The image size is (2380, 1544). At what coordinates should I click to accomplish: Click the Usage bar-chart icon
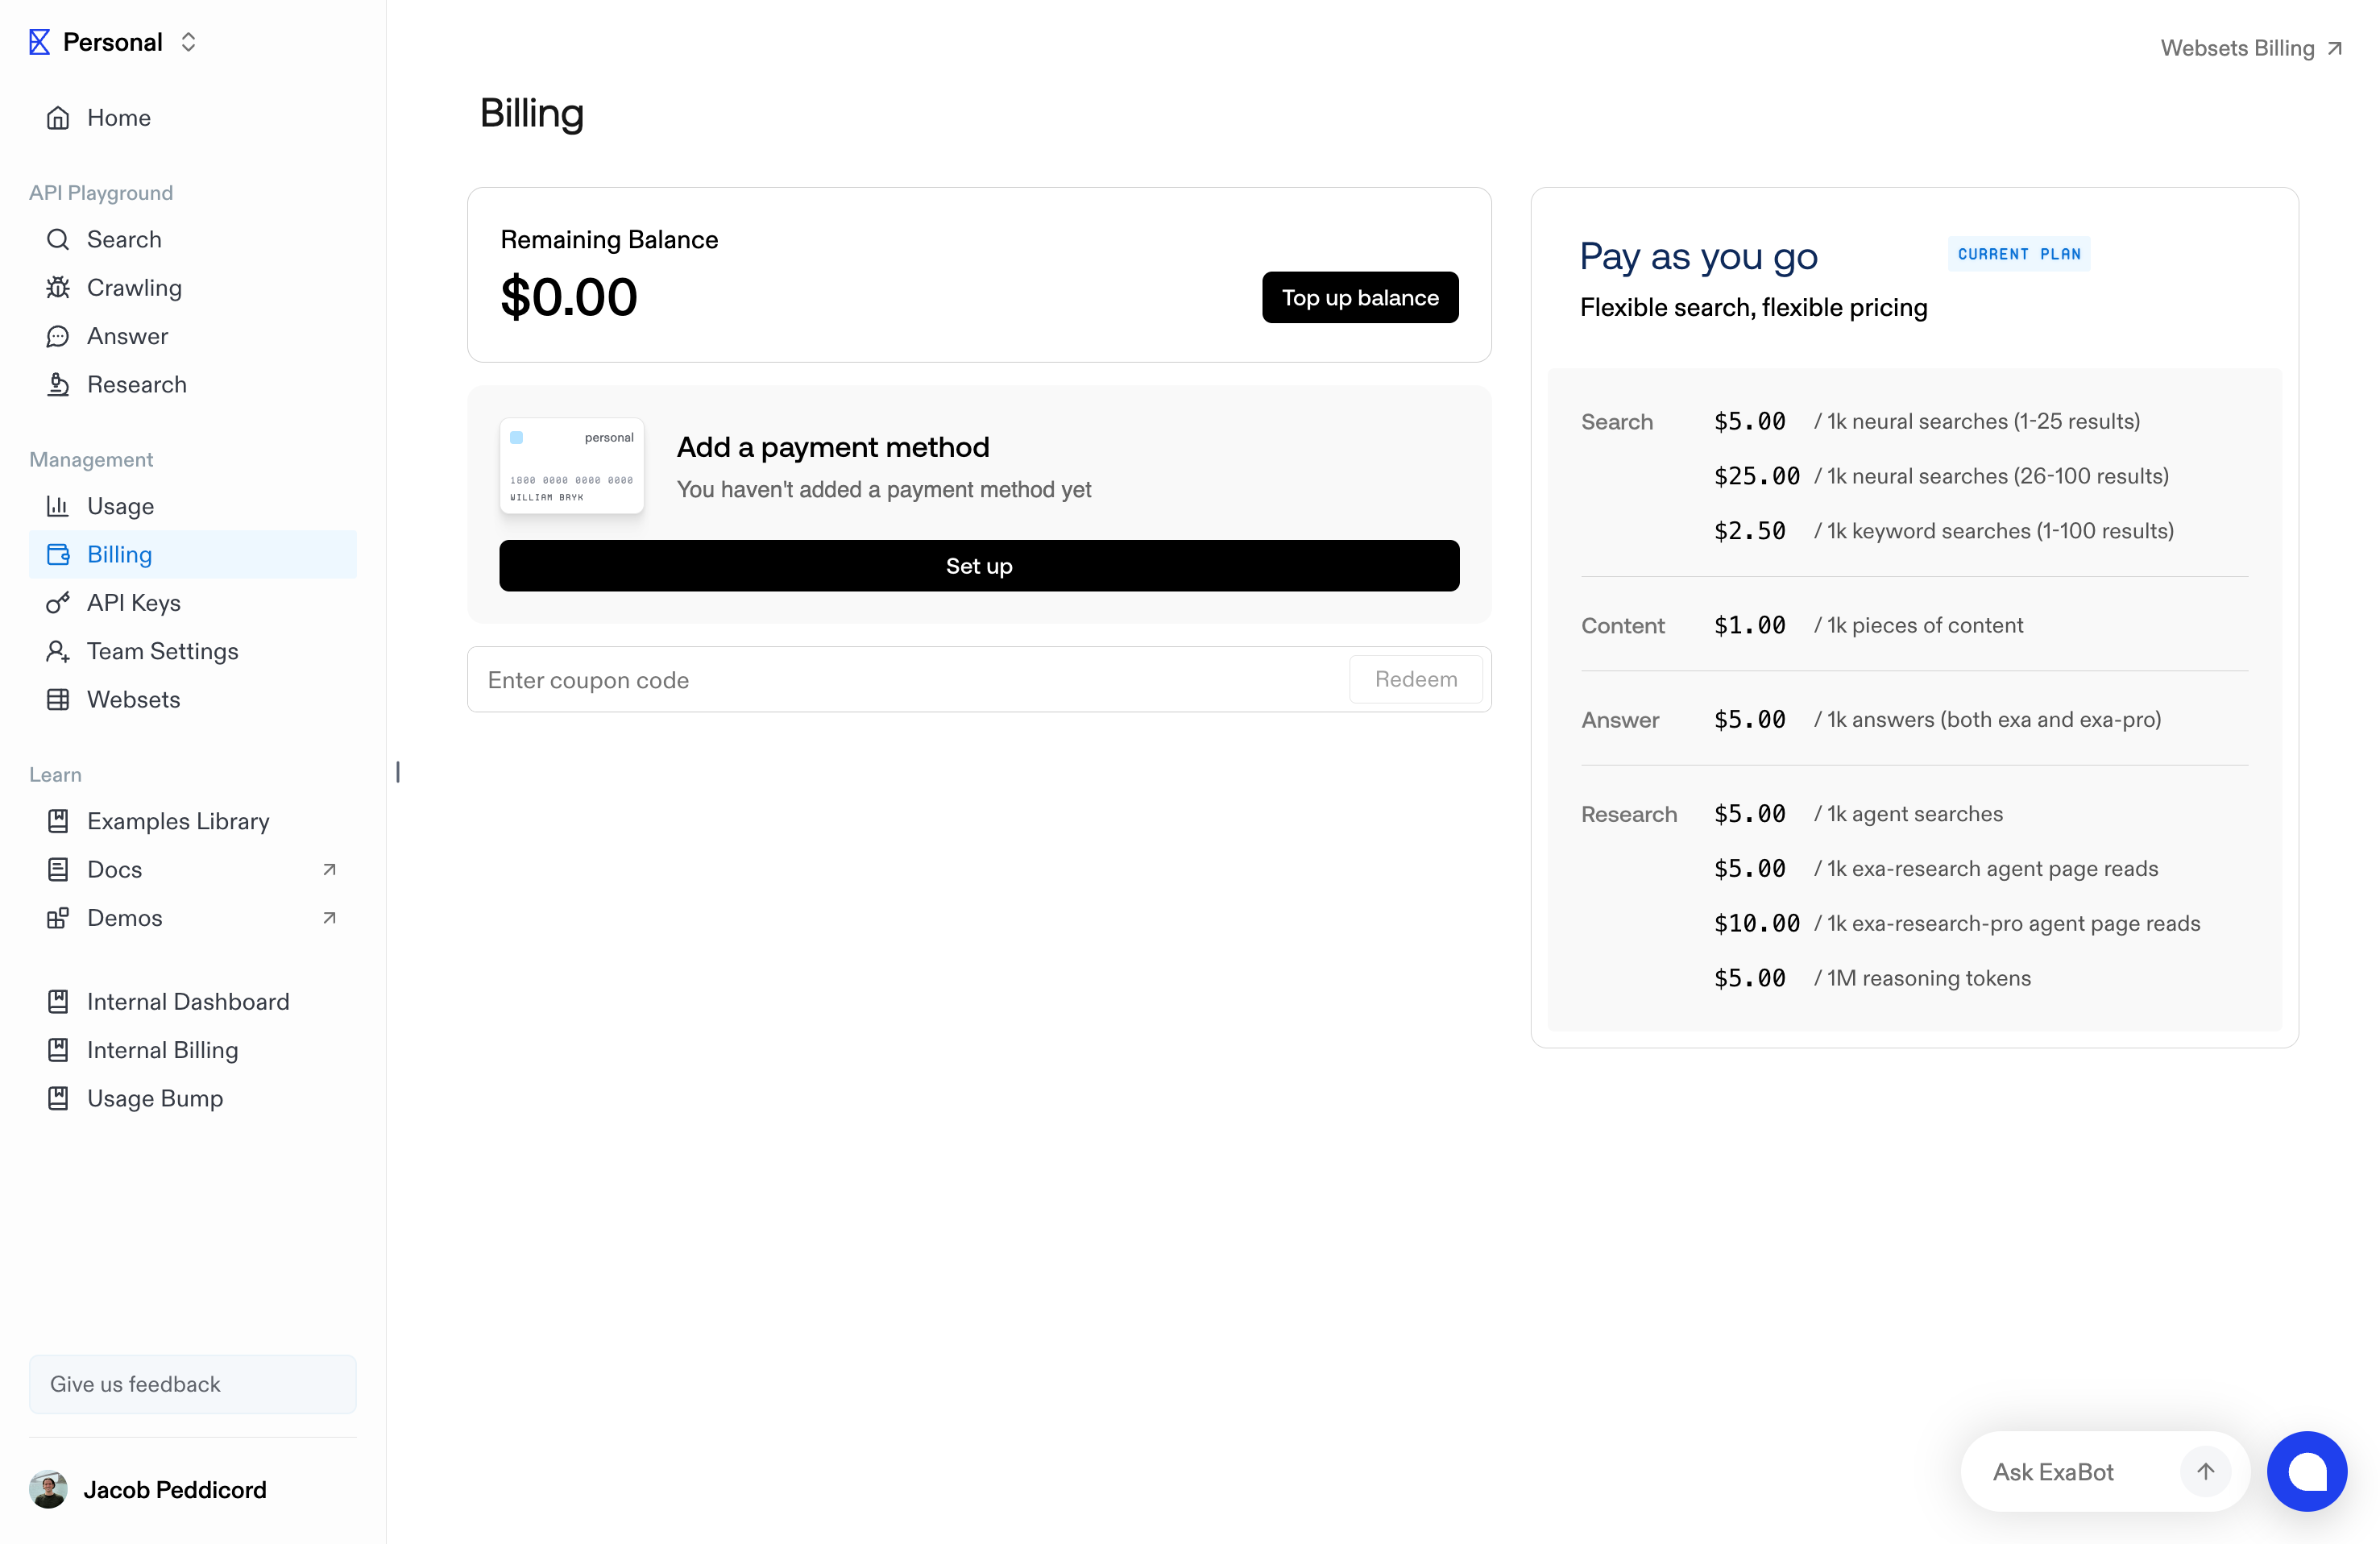coord(58,506)
